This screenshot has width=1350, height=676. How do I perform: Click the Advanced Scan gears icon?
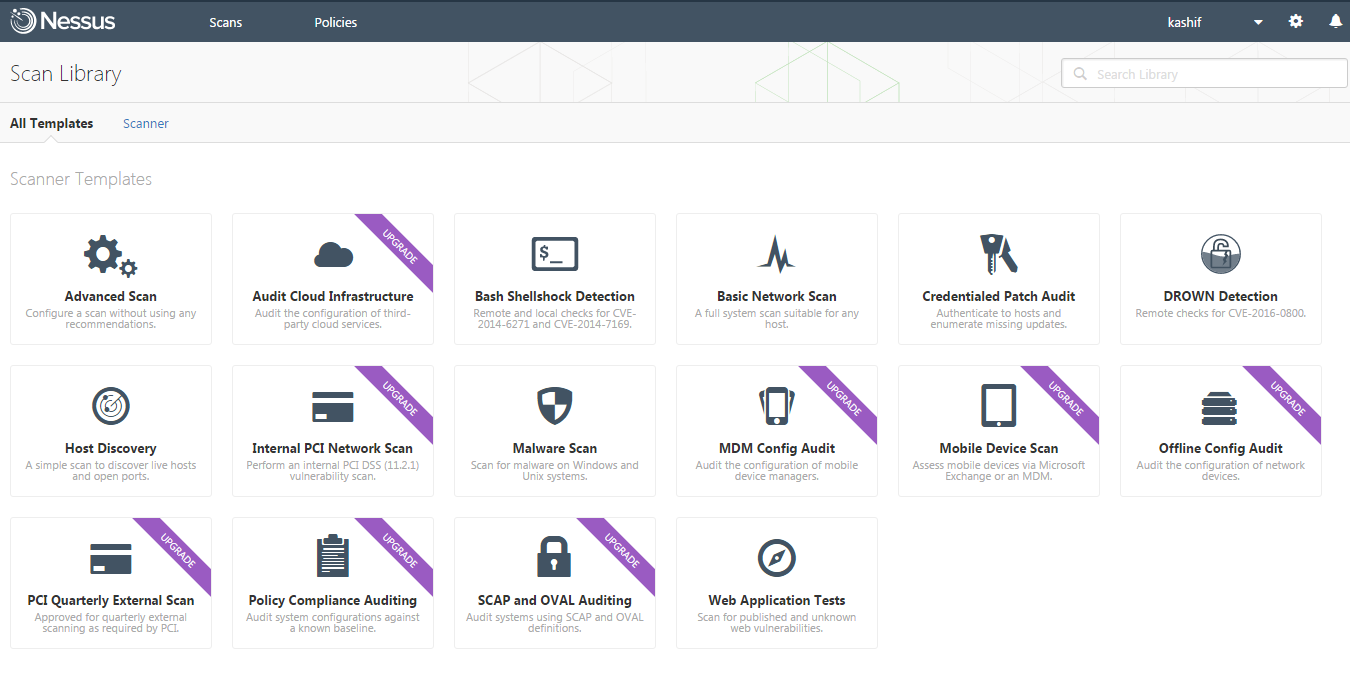[110, 256]
